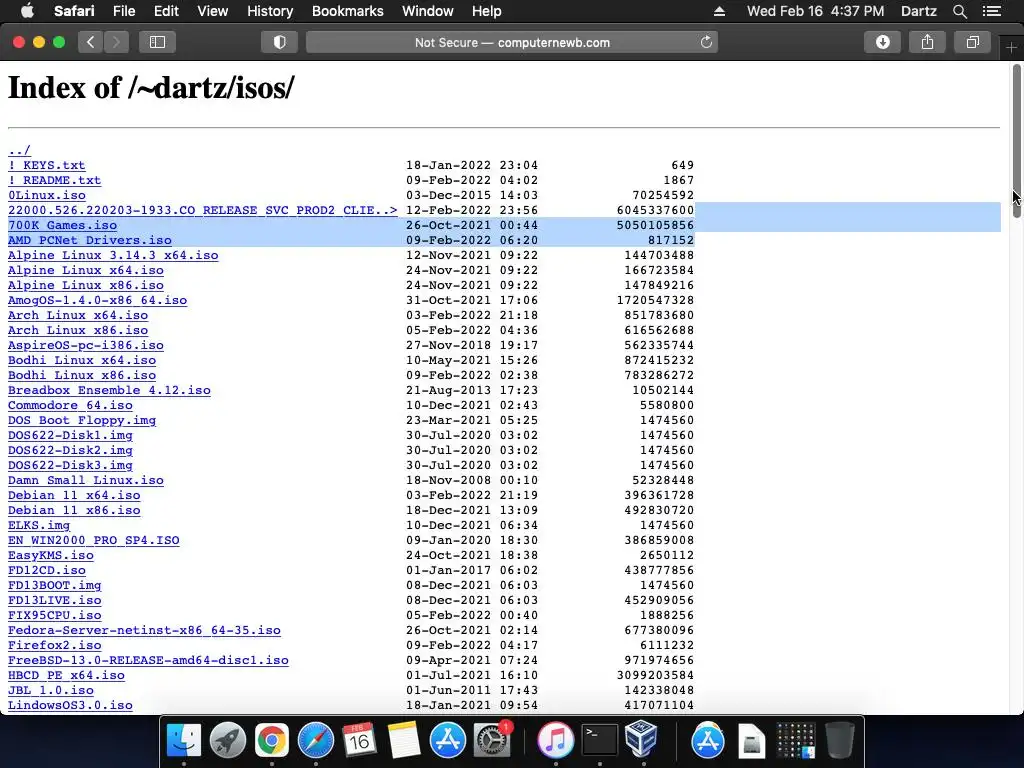Open the Bookmarks menu
Viewport: 1024px width, 768px height.
click(347, 11)
